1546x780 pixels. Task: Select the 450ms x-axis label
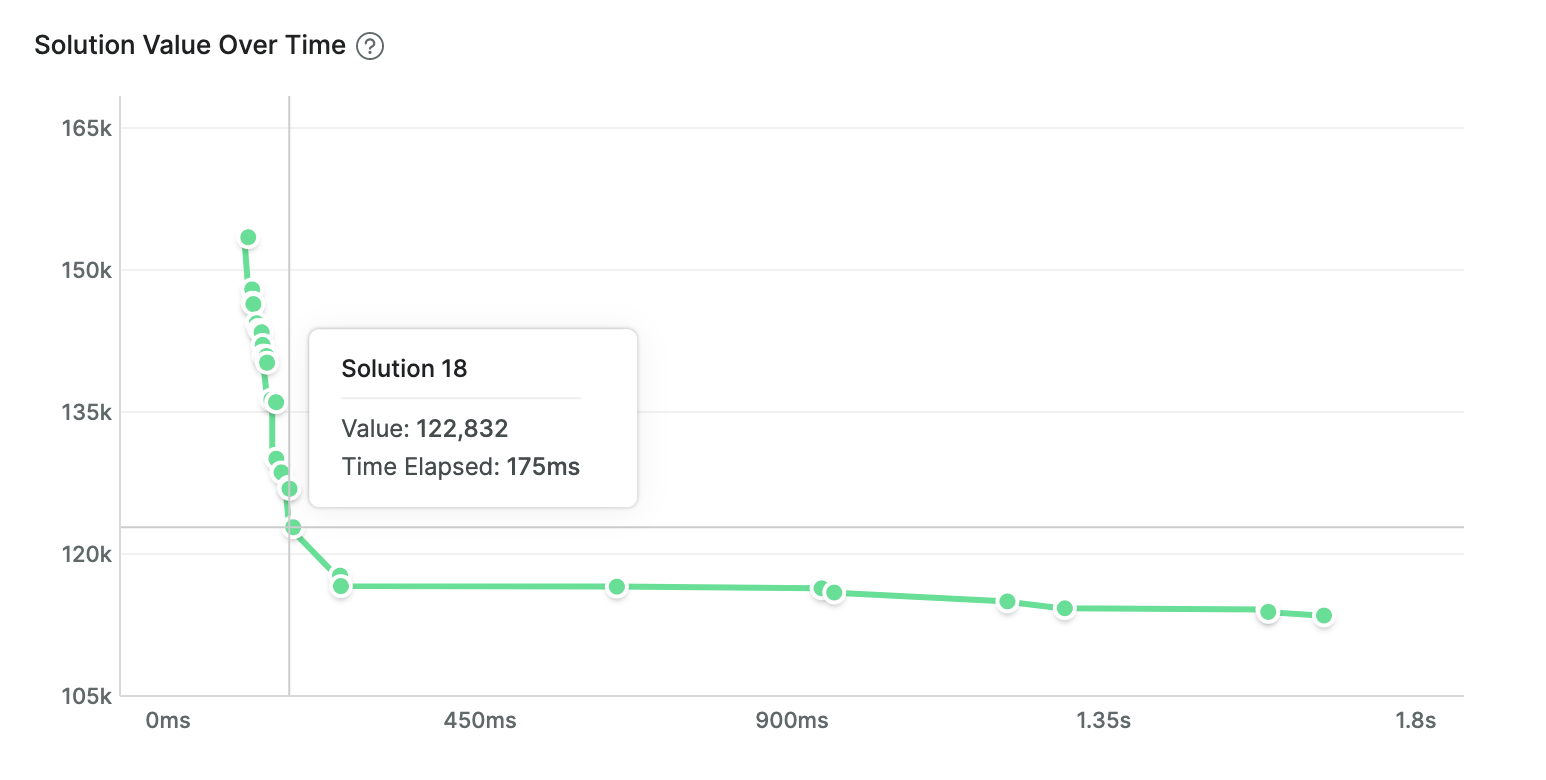click(480, 720)
